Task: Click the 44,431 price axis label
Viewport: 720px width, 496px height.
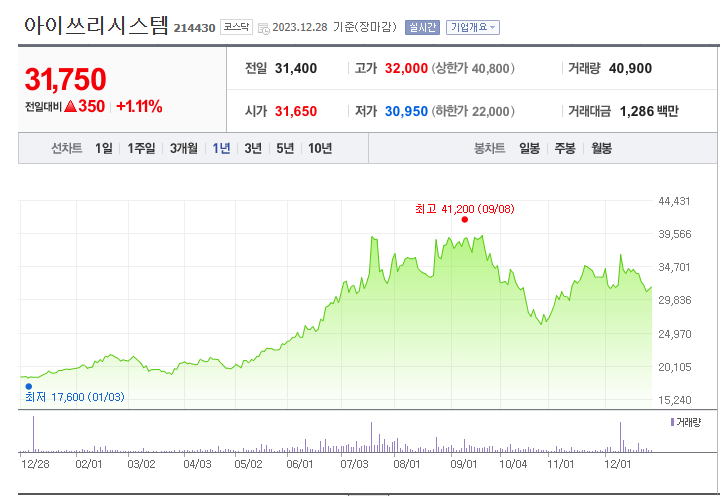Action: point(674,201)
